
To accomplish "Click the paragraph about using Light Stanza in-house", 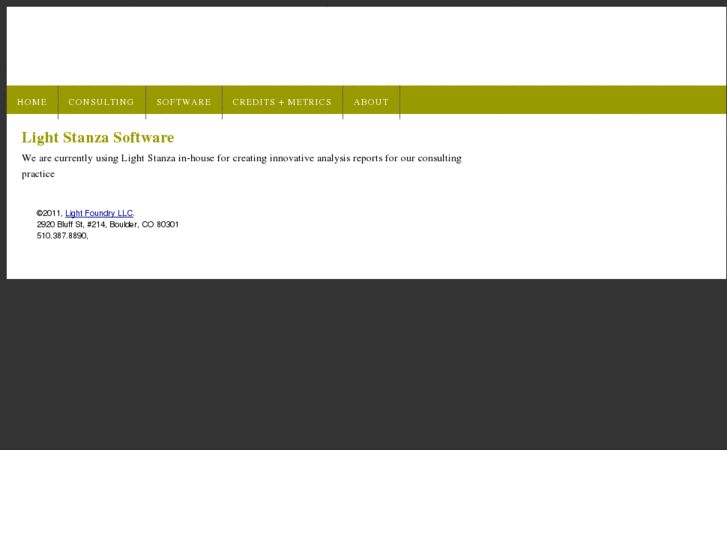I will pyautogui.click(x=242, y=166).
